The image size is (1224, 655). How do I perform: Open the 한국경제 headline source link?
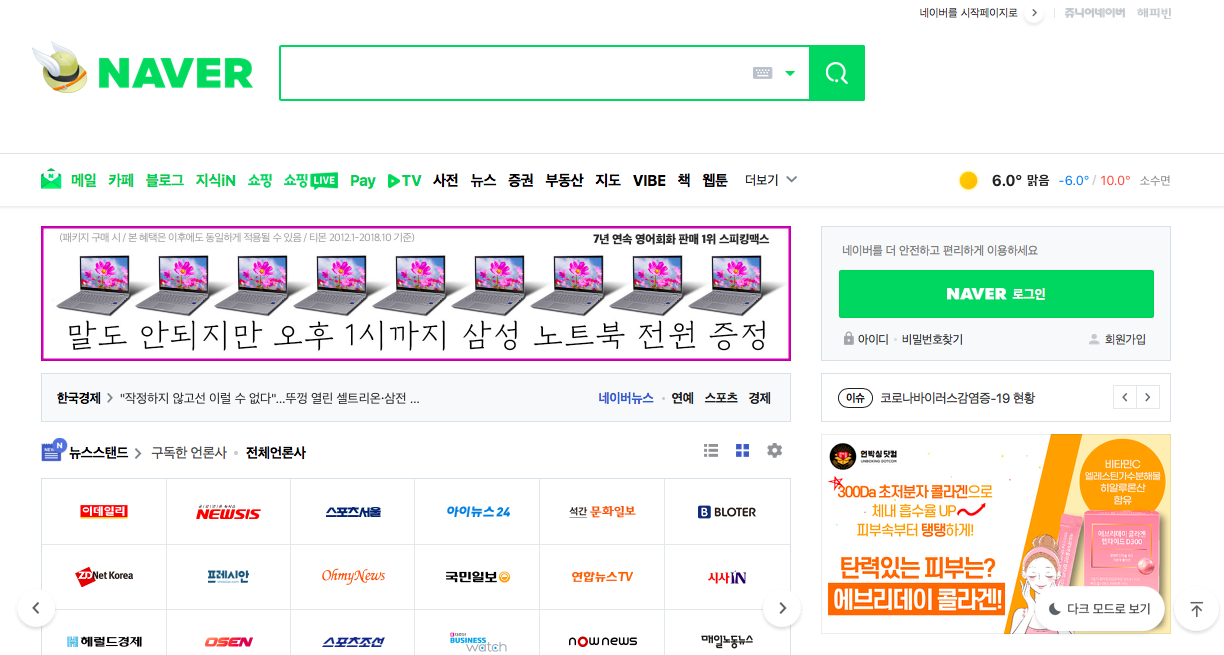[x=79, y=398]
